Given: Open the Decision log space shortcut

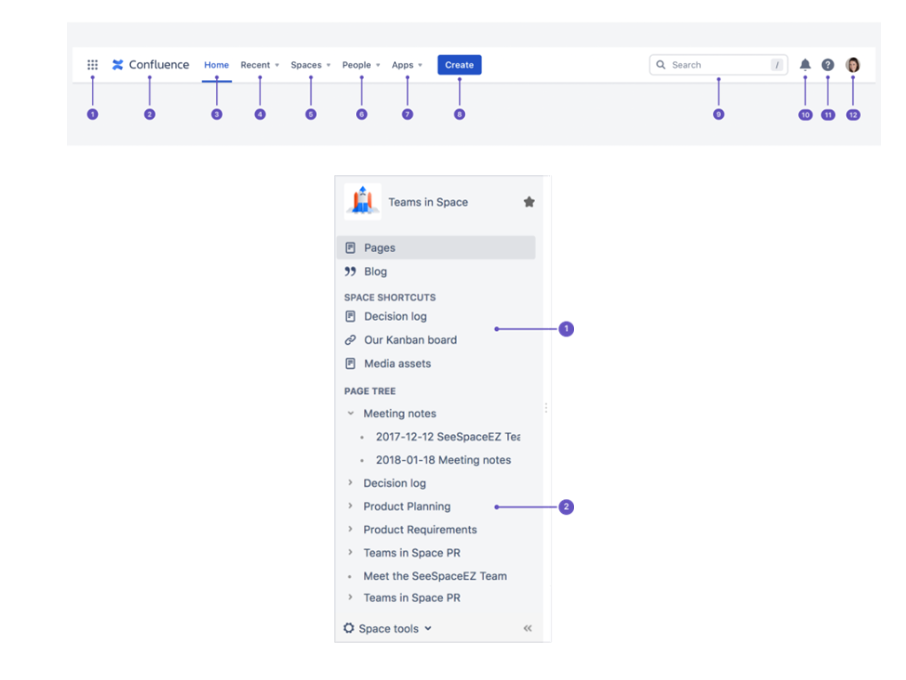Looking at the screenshot, I should (395, 317).
